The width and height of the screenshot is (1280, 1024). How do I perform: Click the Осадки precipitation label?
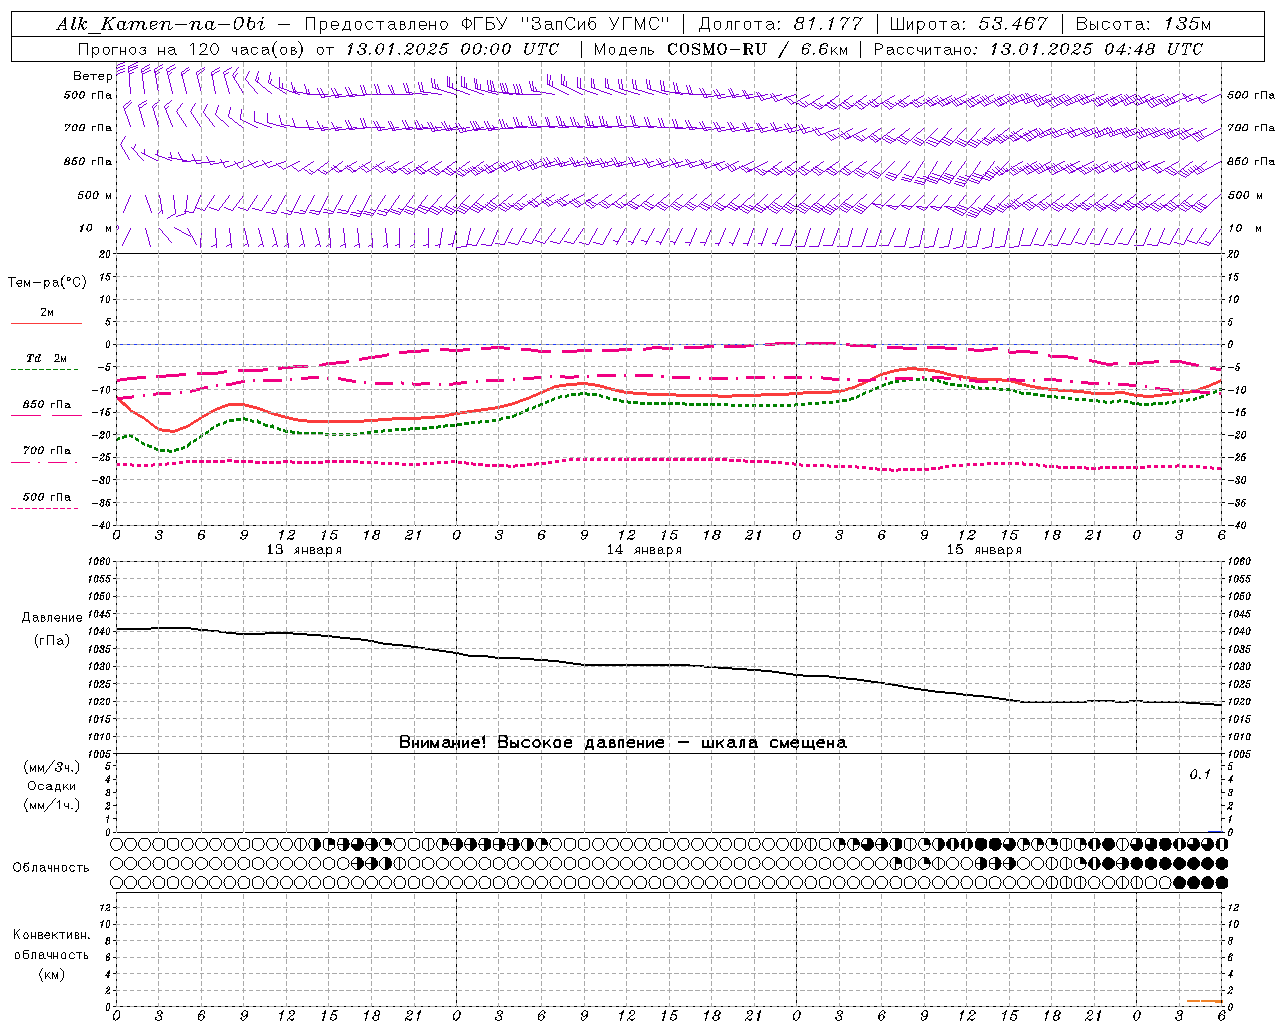(x=52, y=786)
